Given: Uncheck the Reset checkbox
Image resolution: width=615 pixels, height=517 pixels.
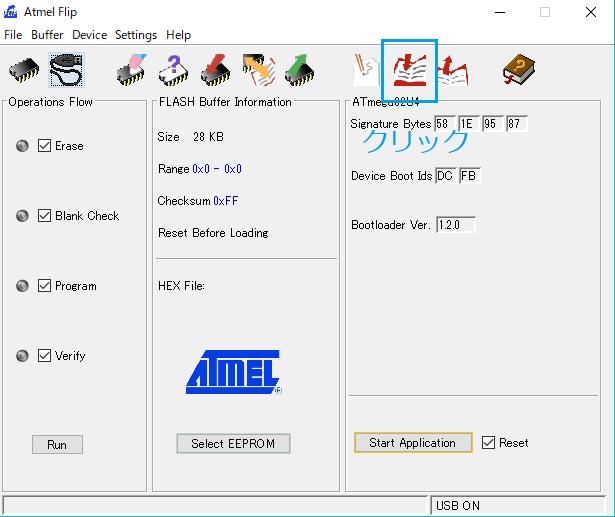Looking at the screenshot, I should (488, 442).
